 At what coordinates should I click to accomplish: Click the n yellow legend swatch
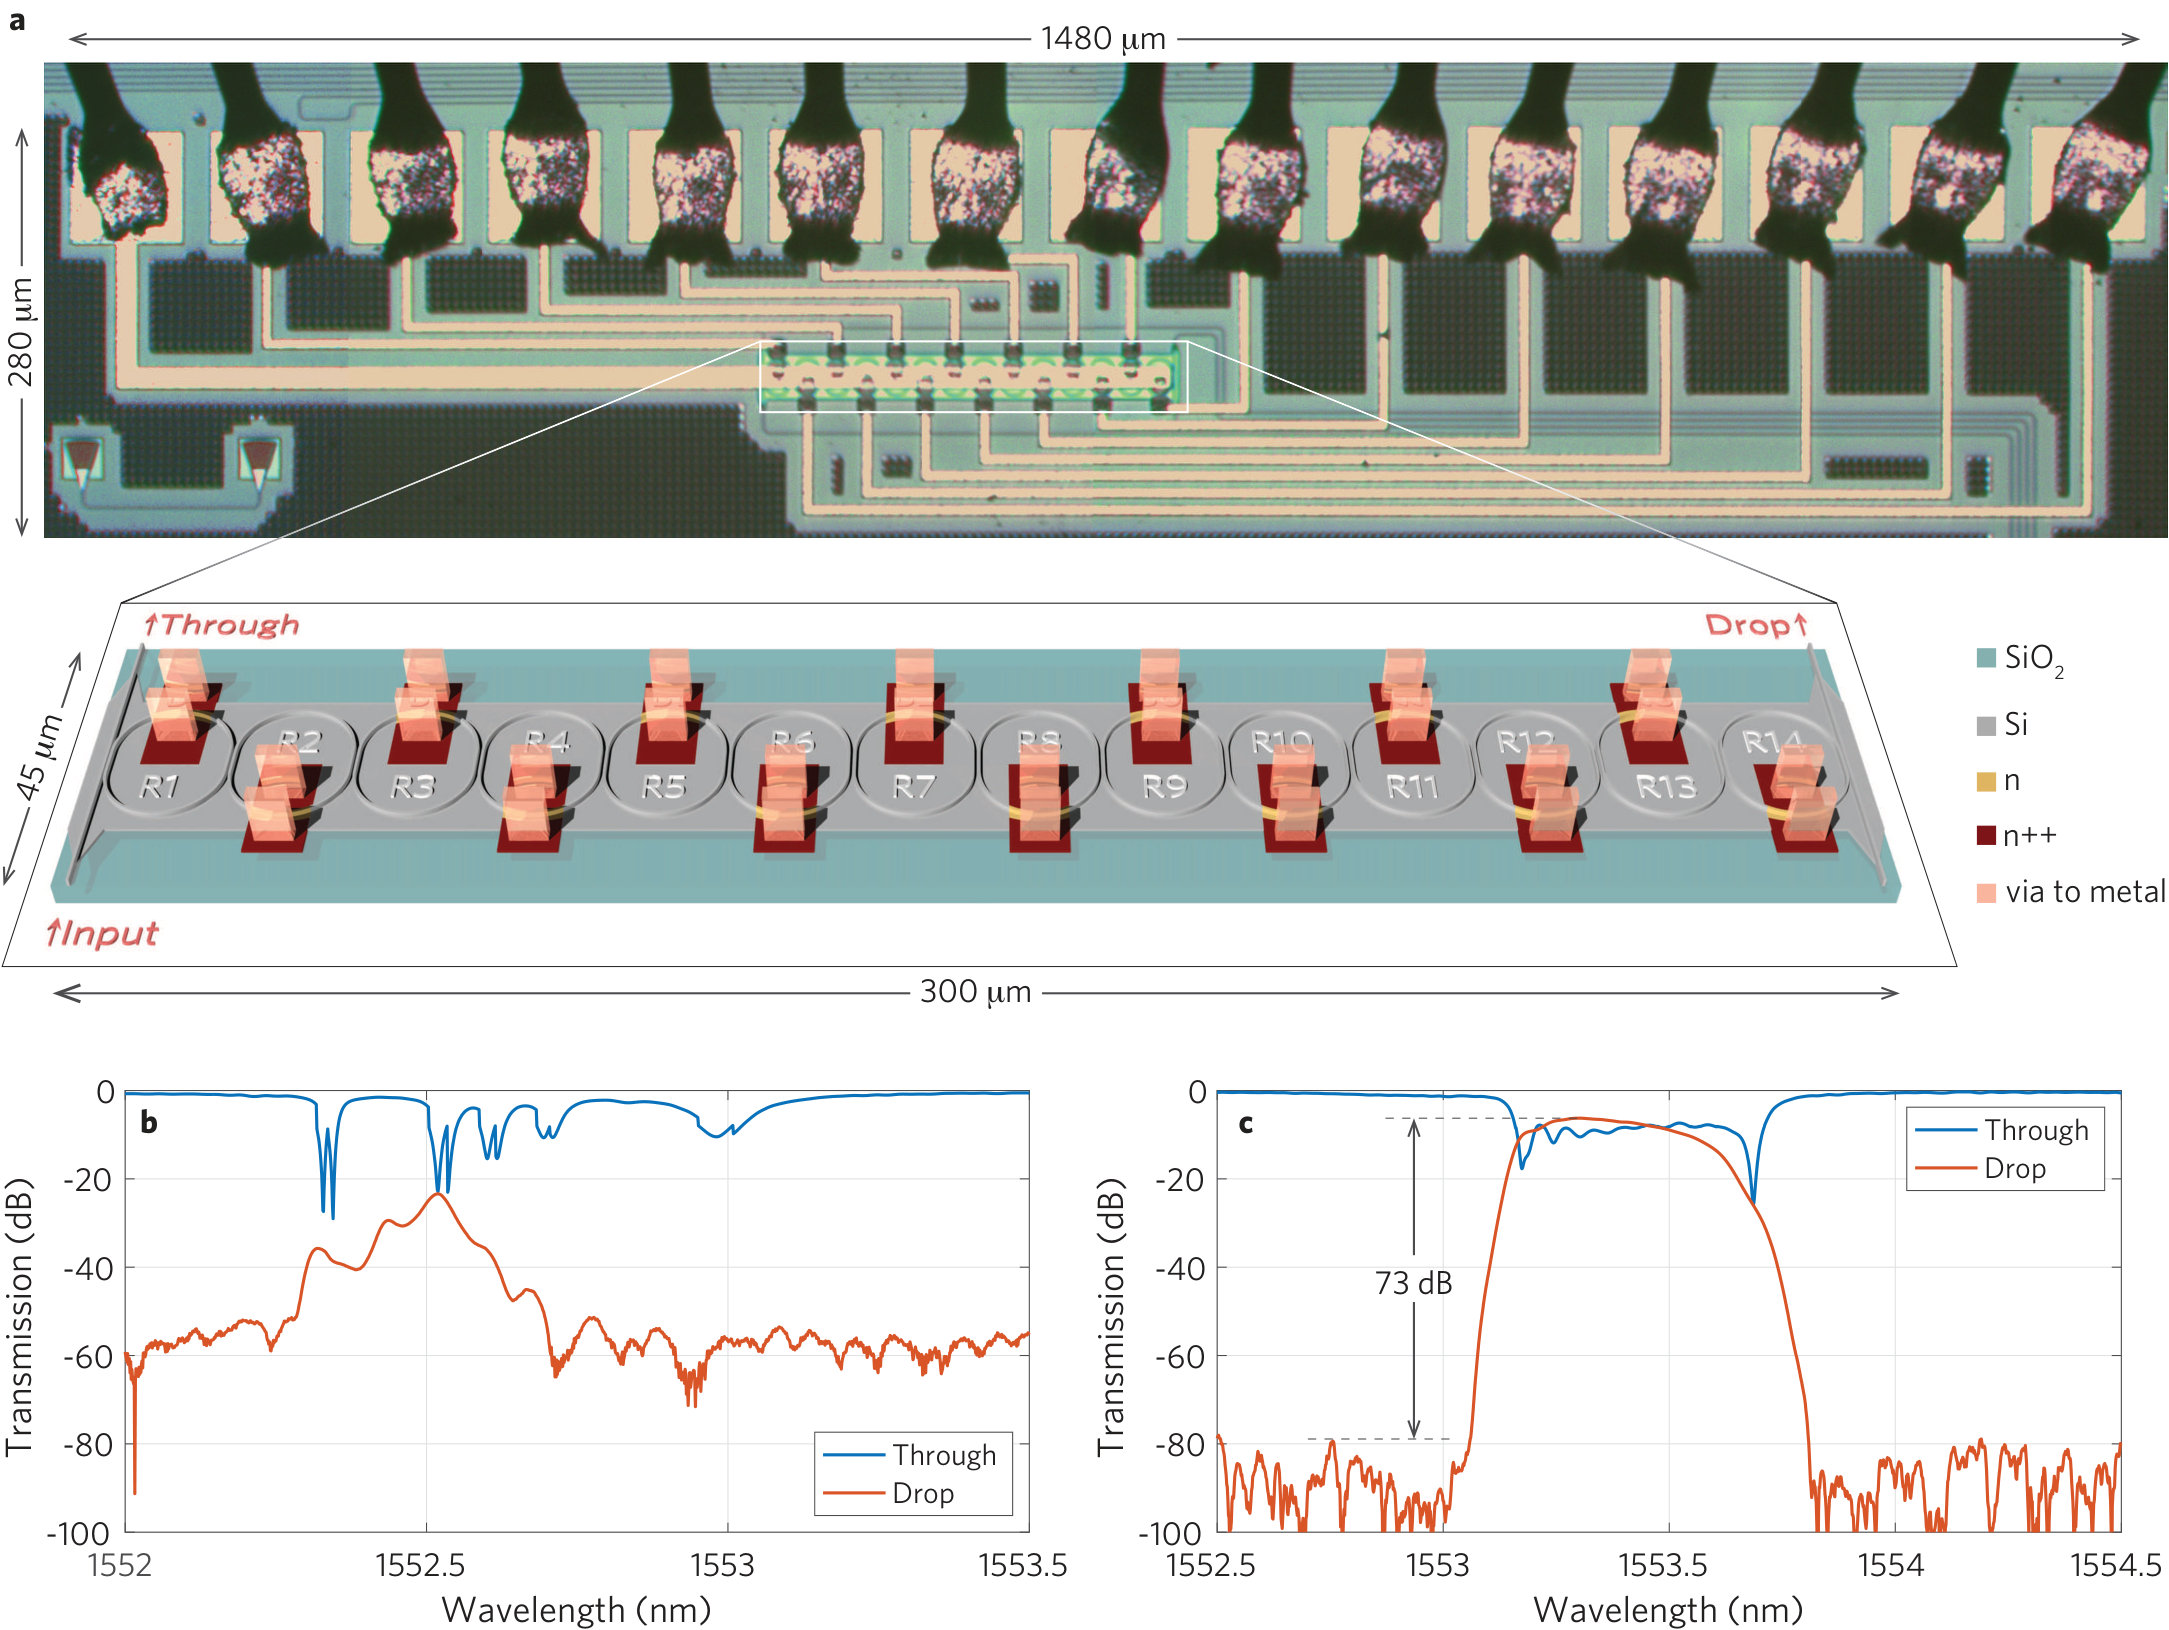point(1986,781)
